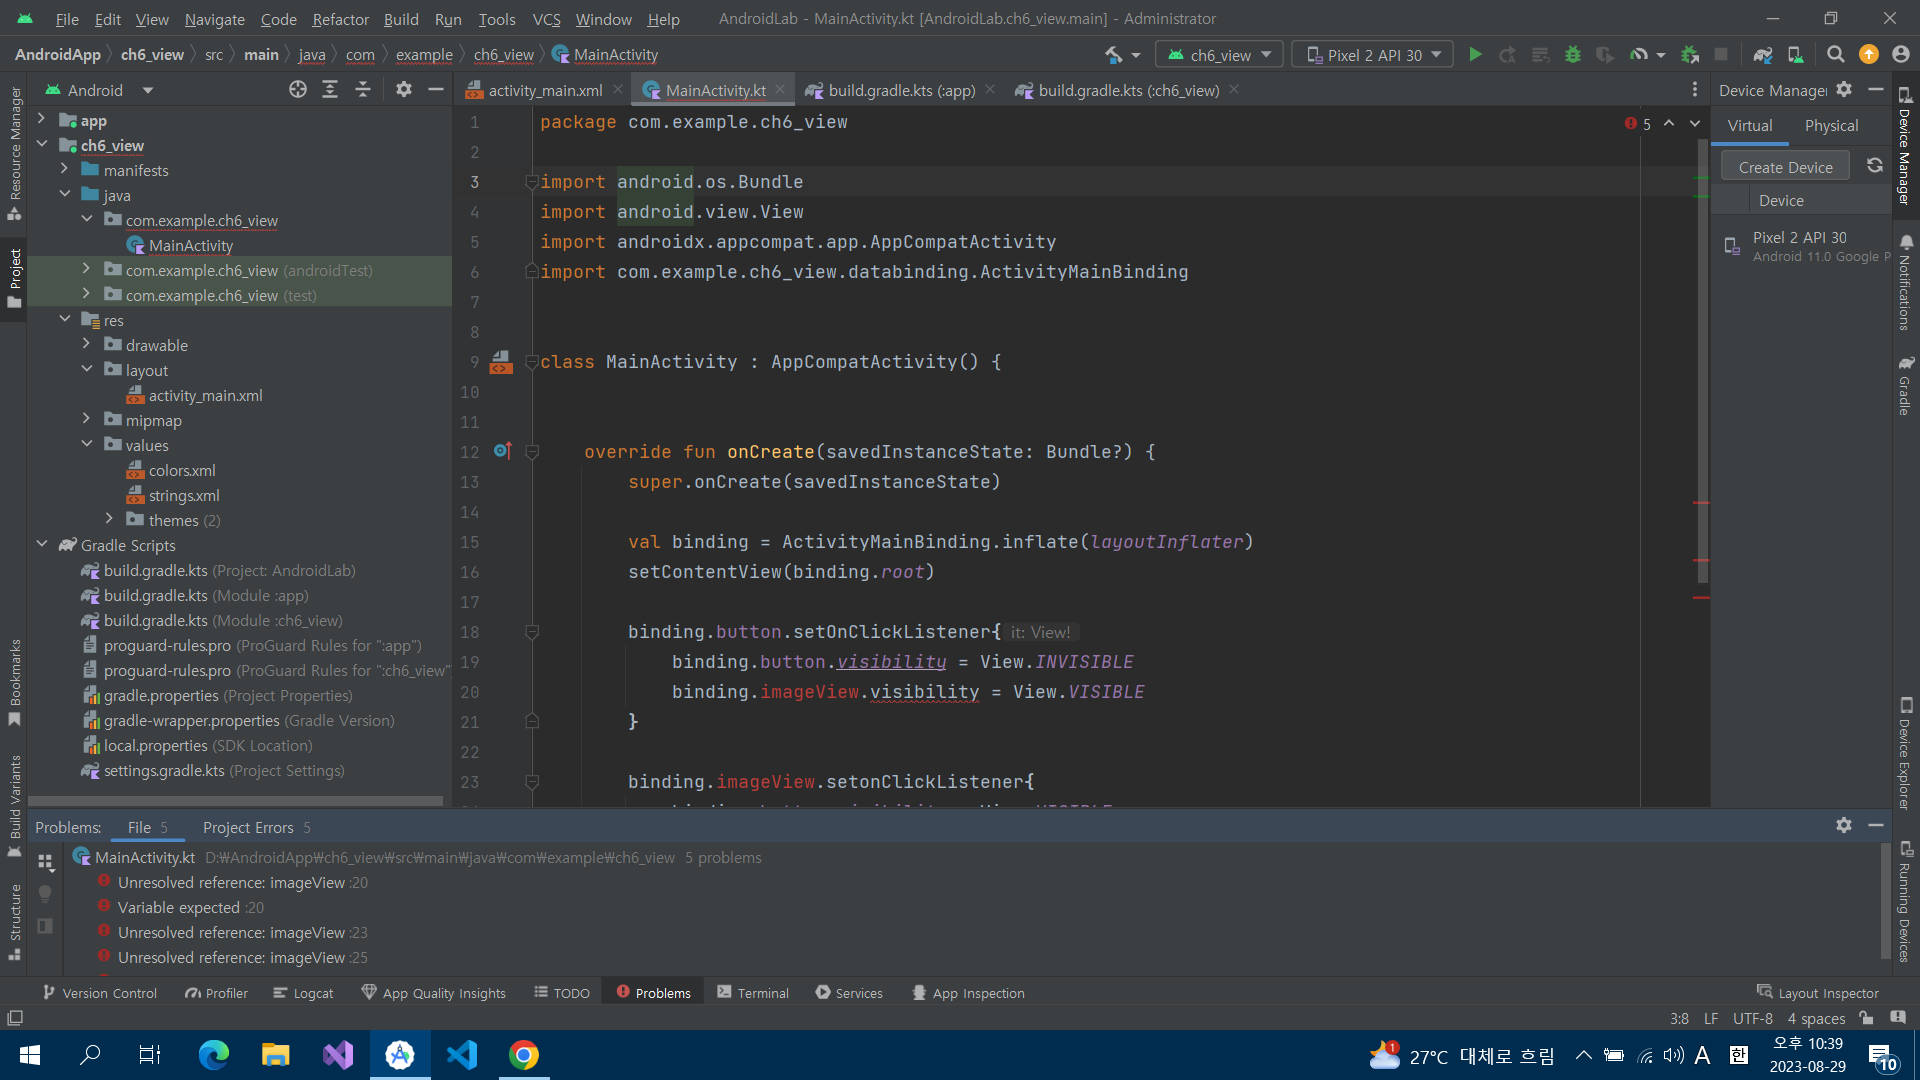Click the Make Project hammer icon
The image size is (1920, 1080).
(1113, 55)
